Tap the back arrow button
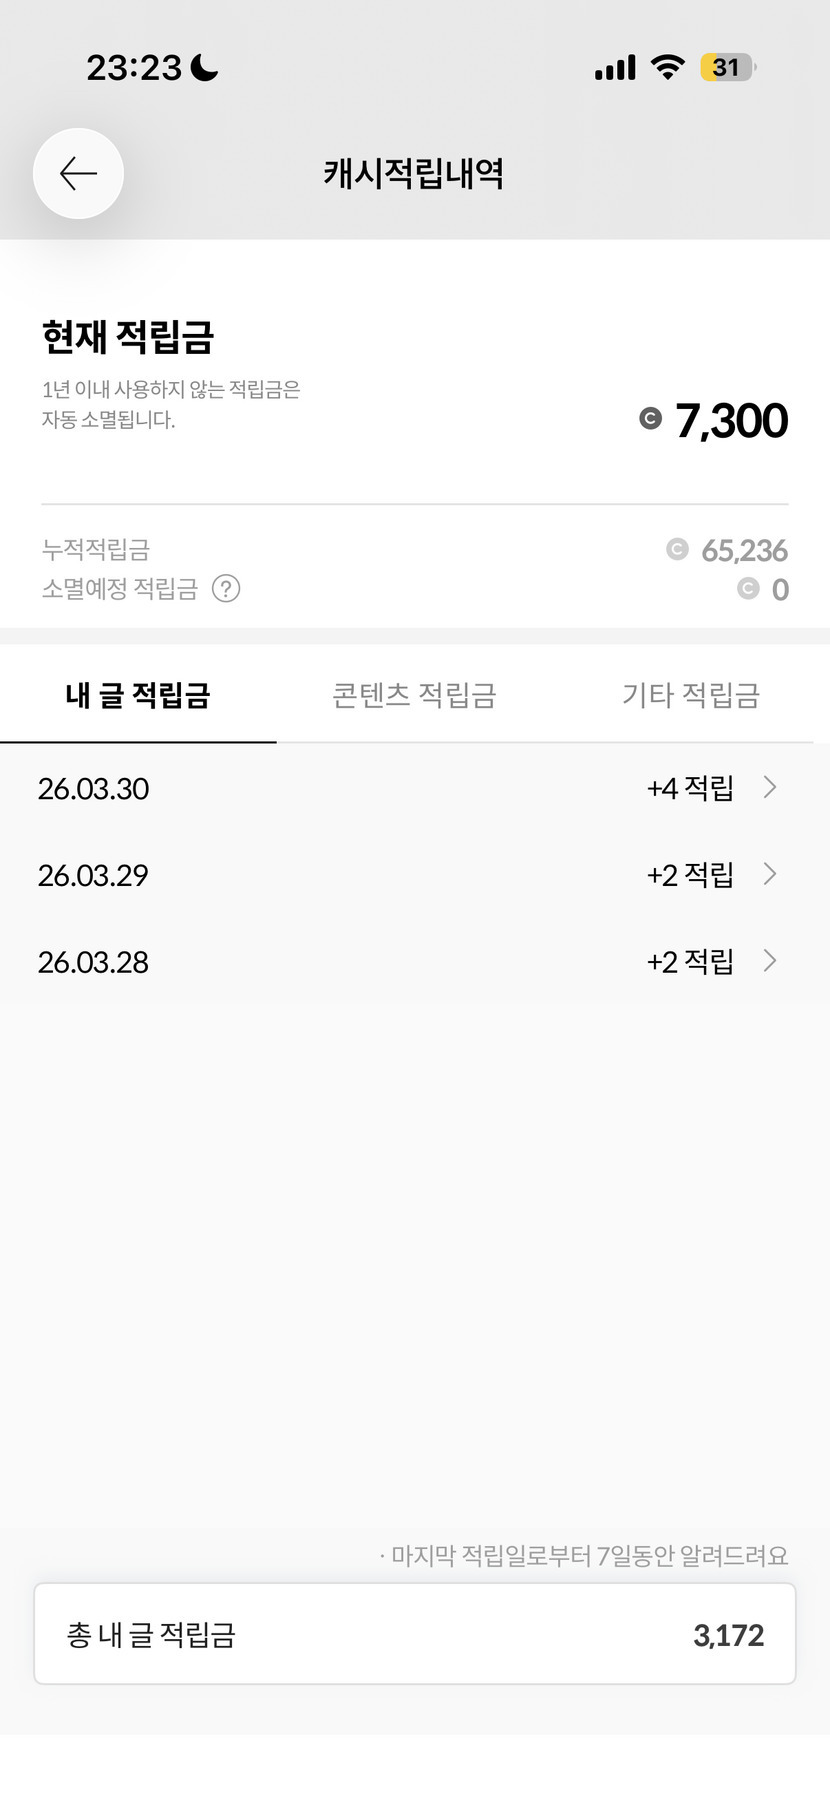This screenshot has width=830, height=1805. [78, 174]
